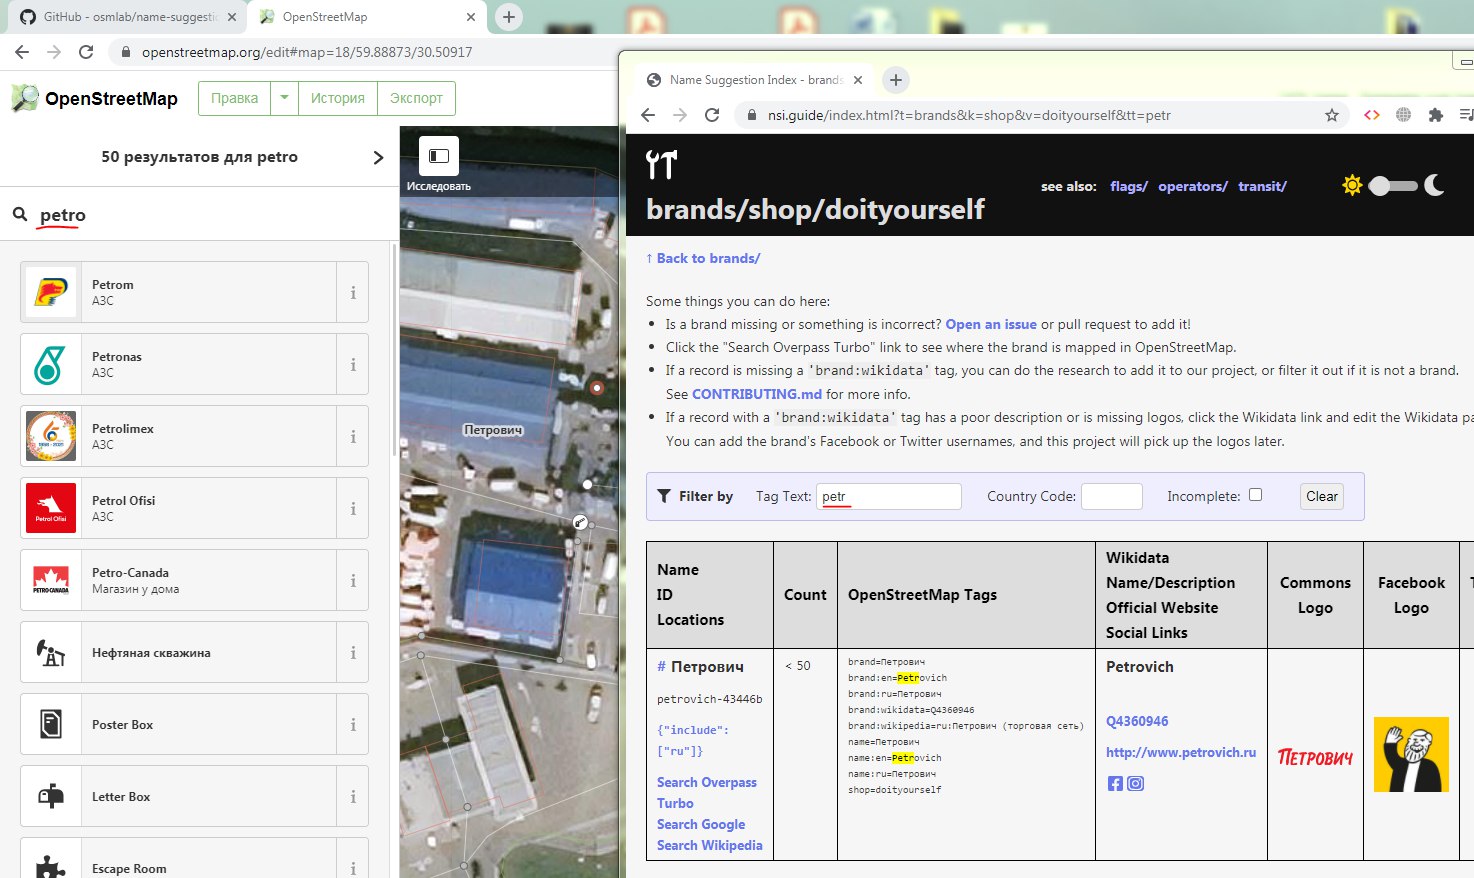This screenshot has height=878, width=1474.
Task: Open a new tab in the NSI window
Action: pos(896,80)
